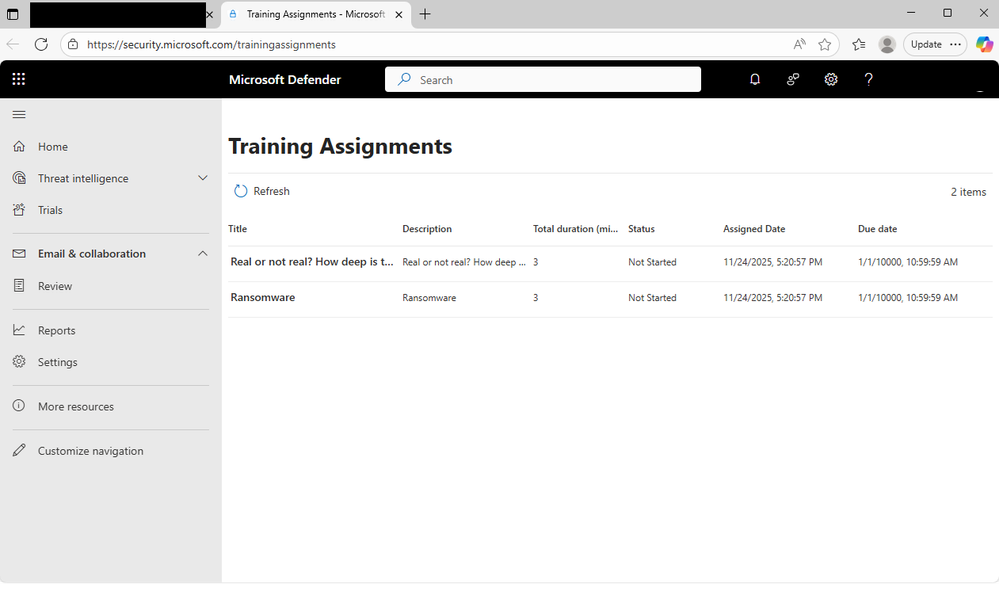Image resolution: width=999 pixels, height=599 pixels.
Task: Click due date in the Real or not real row
Action: point(907,262)
